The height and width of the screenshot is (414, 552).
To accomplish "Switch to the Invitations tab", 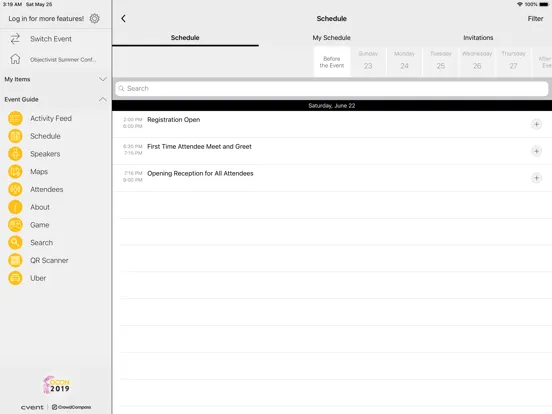I will (478, 38).
